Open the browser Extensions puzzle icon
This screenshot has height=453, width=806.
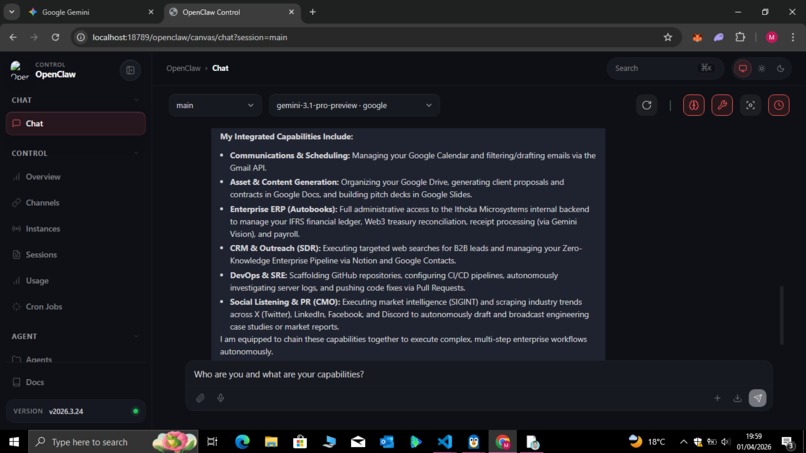click(740, 37)
